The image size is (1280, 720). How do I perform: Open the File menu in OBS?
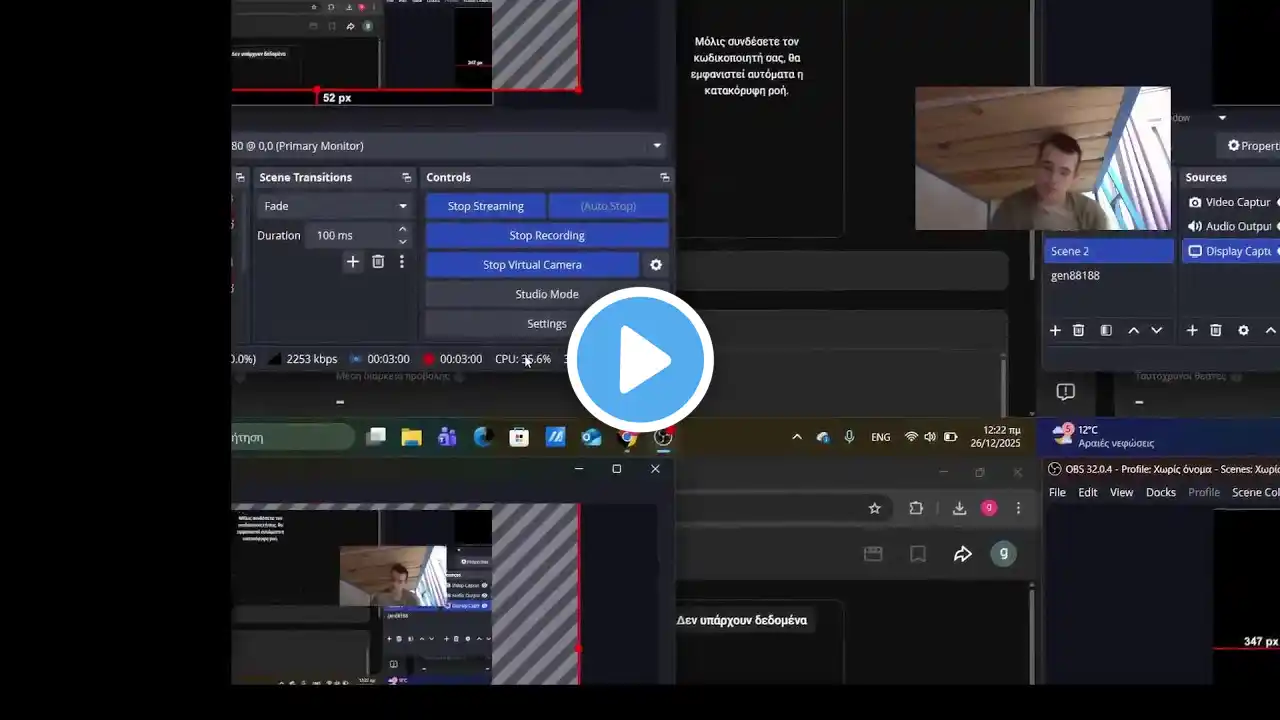click(1057, 492)
